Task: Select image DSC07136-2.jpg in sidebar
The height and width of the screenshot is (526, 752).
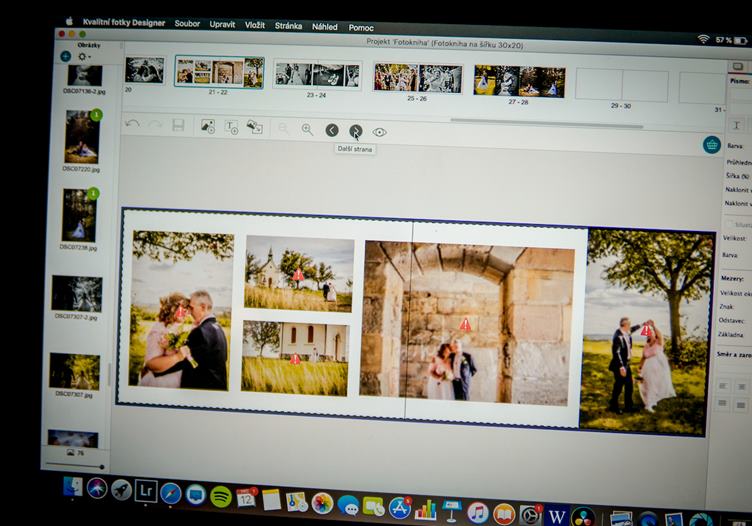Action: click(x=85, y=76)
